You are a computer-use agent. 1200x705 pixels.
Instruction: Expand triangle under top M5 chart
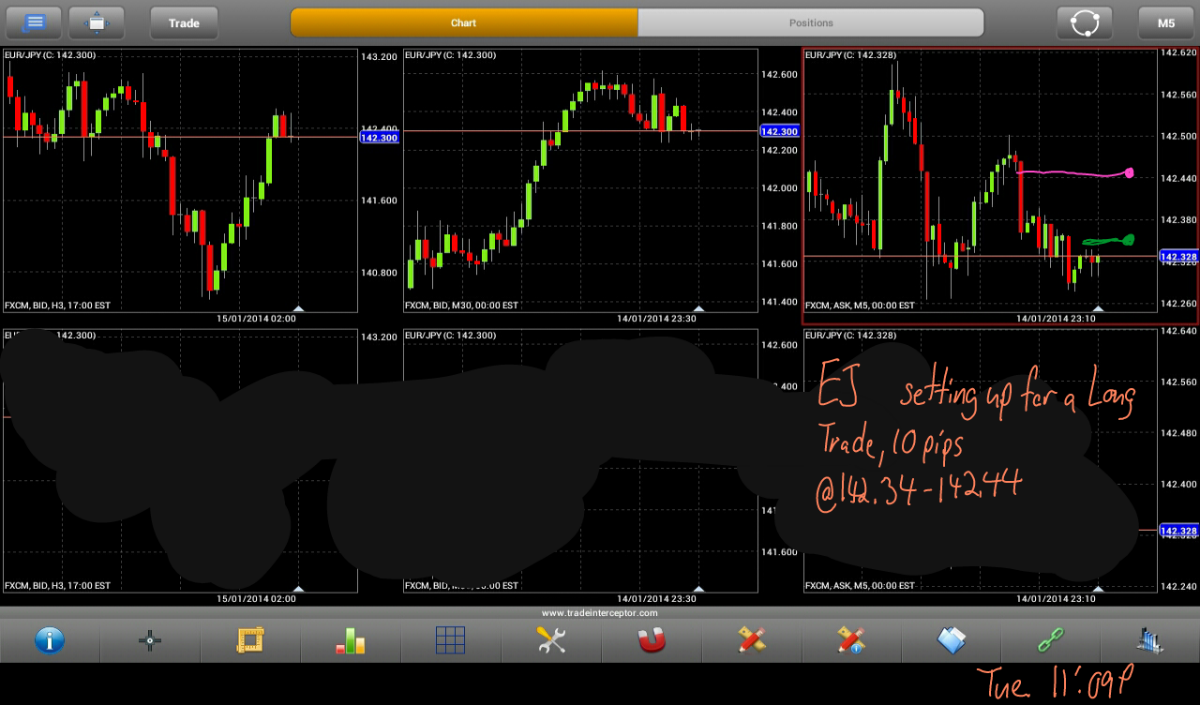coord(1098,308)
